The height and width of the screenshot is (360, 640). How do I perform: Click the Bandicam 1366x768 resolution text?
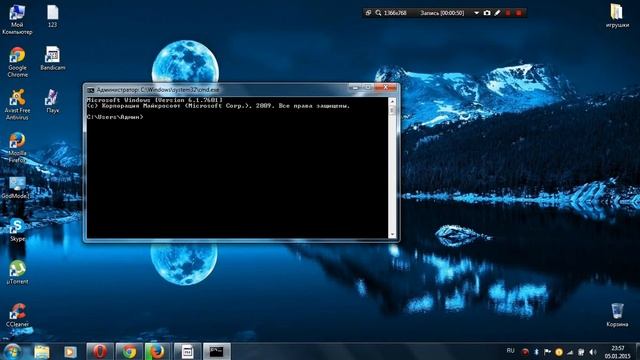(x=395, y=13)
